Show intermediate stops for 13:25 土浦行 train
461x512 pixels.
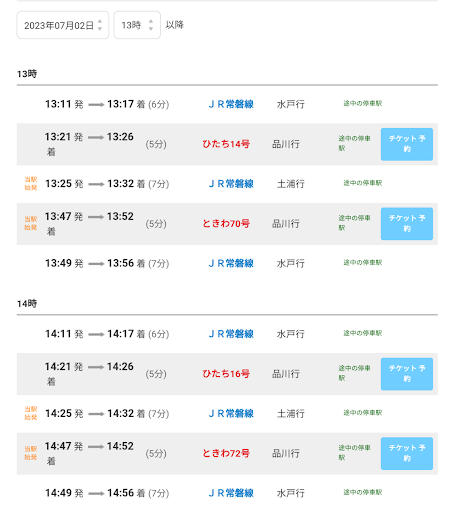pyautogui.click(x=363, y=183)
